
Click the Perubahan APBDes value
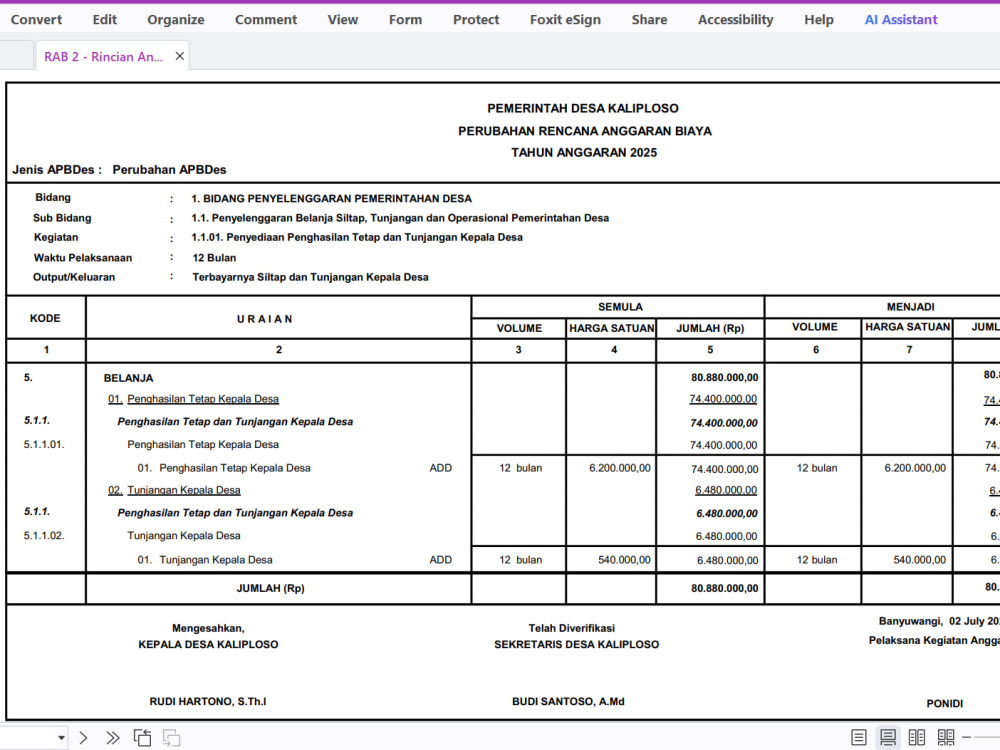(169, 170)
